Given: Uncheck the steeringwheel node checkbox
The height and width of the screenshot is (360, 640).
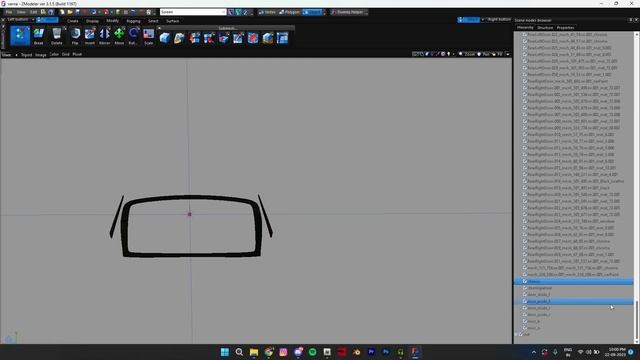Looking at the screenshot, I should pos(525,288).
